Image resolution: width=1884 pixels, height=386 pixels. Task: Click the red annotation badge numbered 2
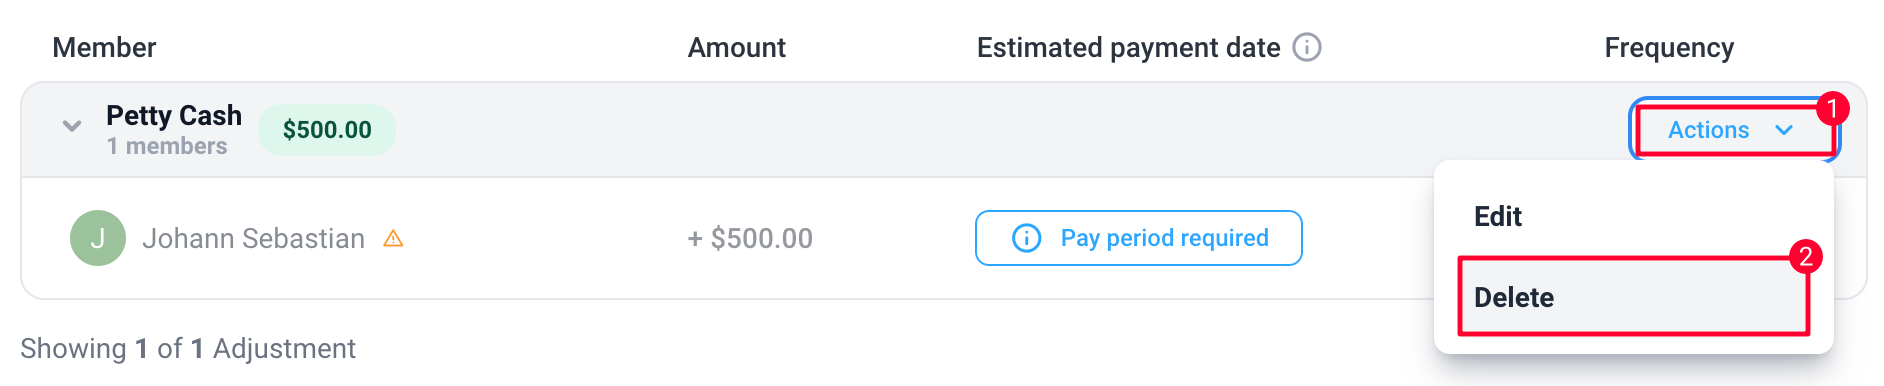tap(1806, 256)
